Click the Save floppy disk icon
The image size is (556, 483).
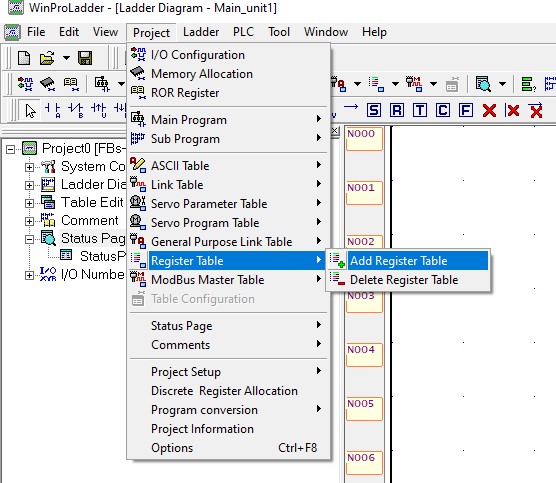(x=85, y=58)
